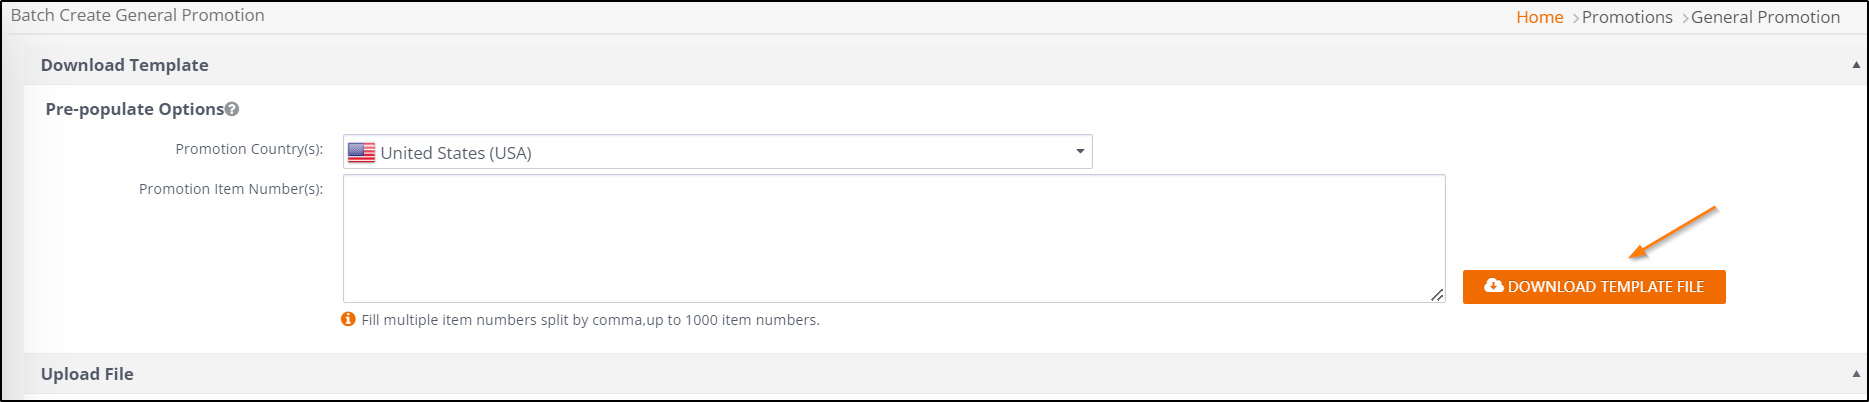Screen dimensions: 1869x402
Task: Open the Promotions breadcrumb
Action: pyautogui.click(x=1627, y=17)
